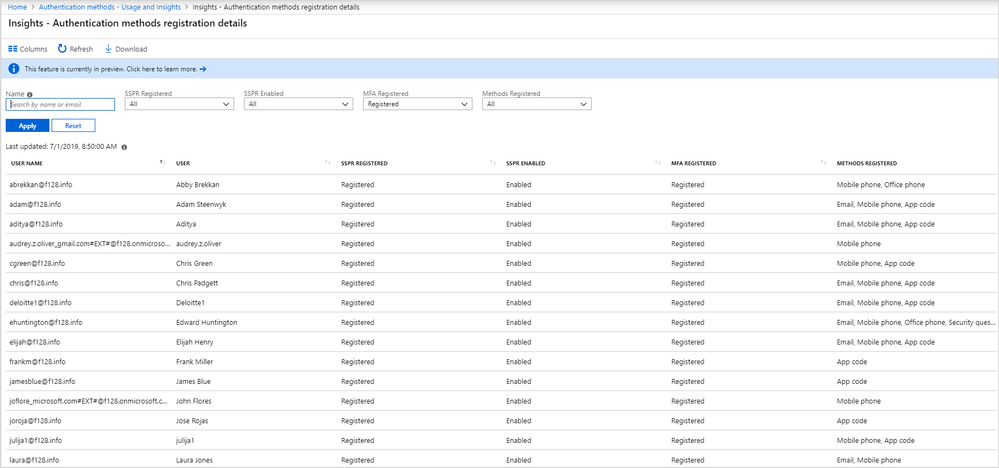Focus the Search by name or email field
The height and width of the screenshot is (468, 999).
click(60, 104)
